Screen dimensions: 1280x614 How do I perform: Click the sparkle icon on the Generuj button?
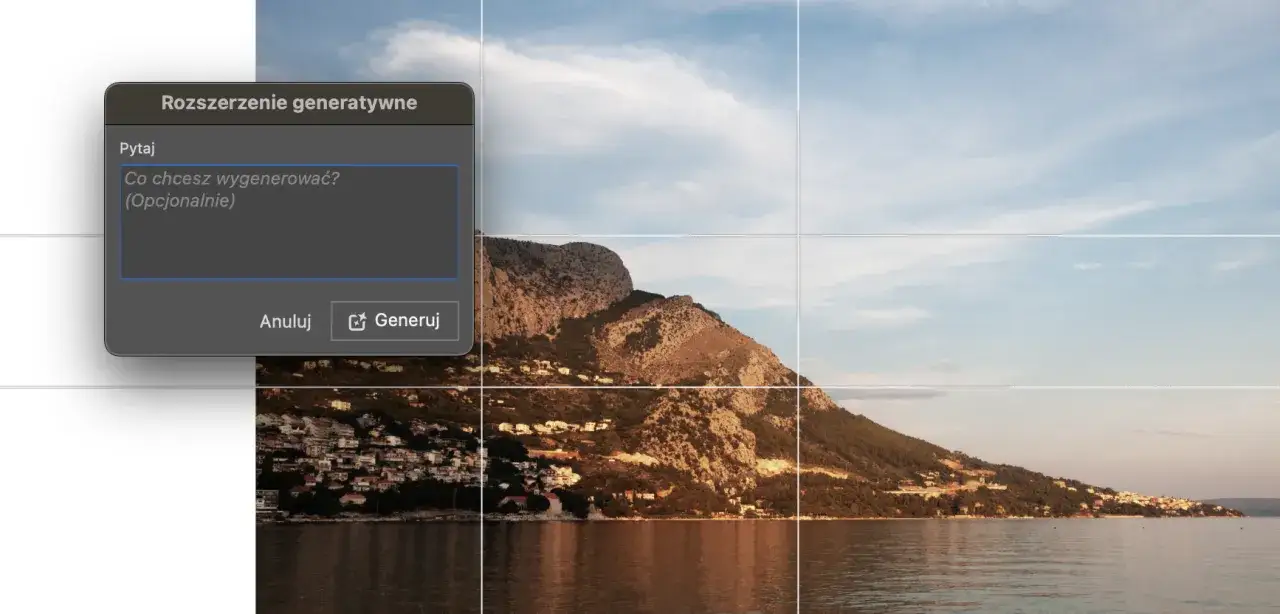[357, 322]
